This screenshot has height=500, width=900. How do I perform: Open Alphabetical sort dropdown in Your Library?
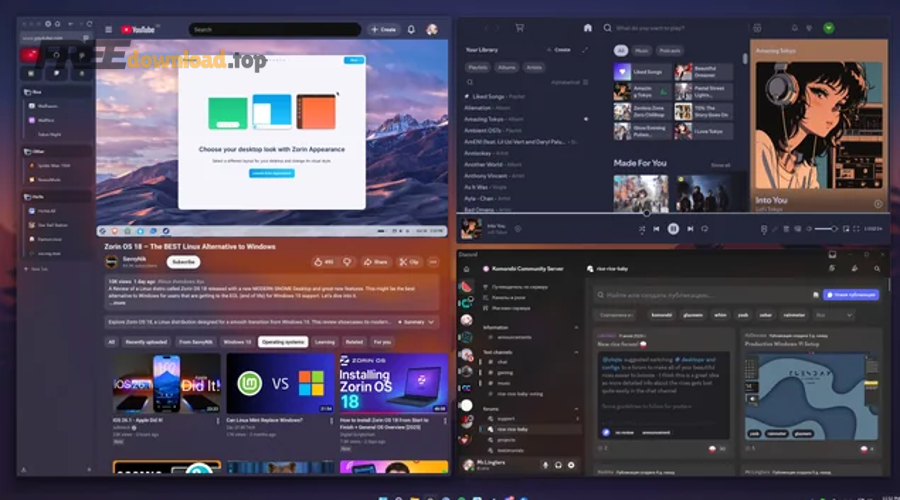[x=567, y=82]
